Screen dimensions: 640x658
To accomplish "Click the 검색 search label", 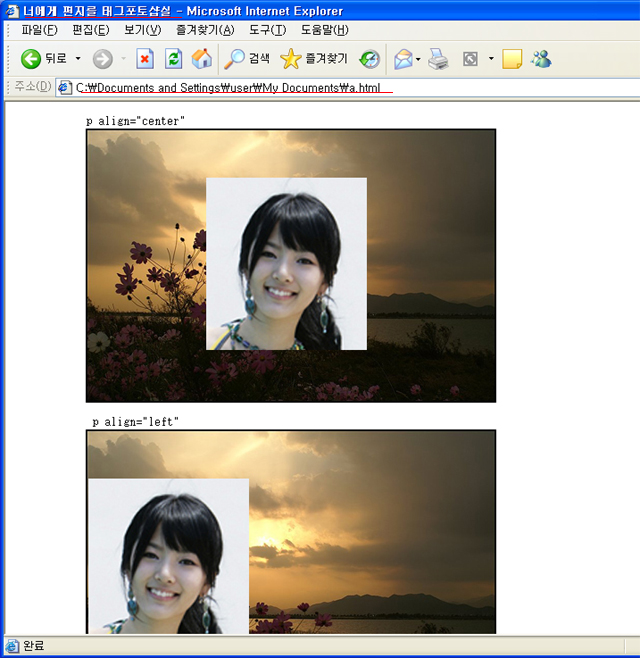I will click(259, 58).
